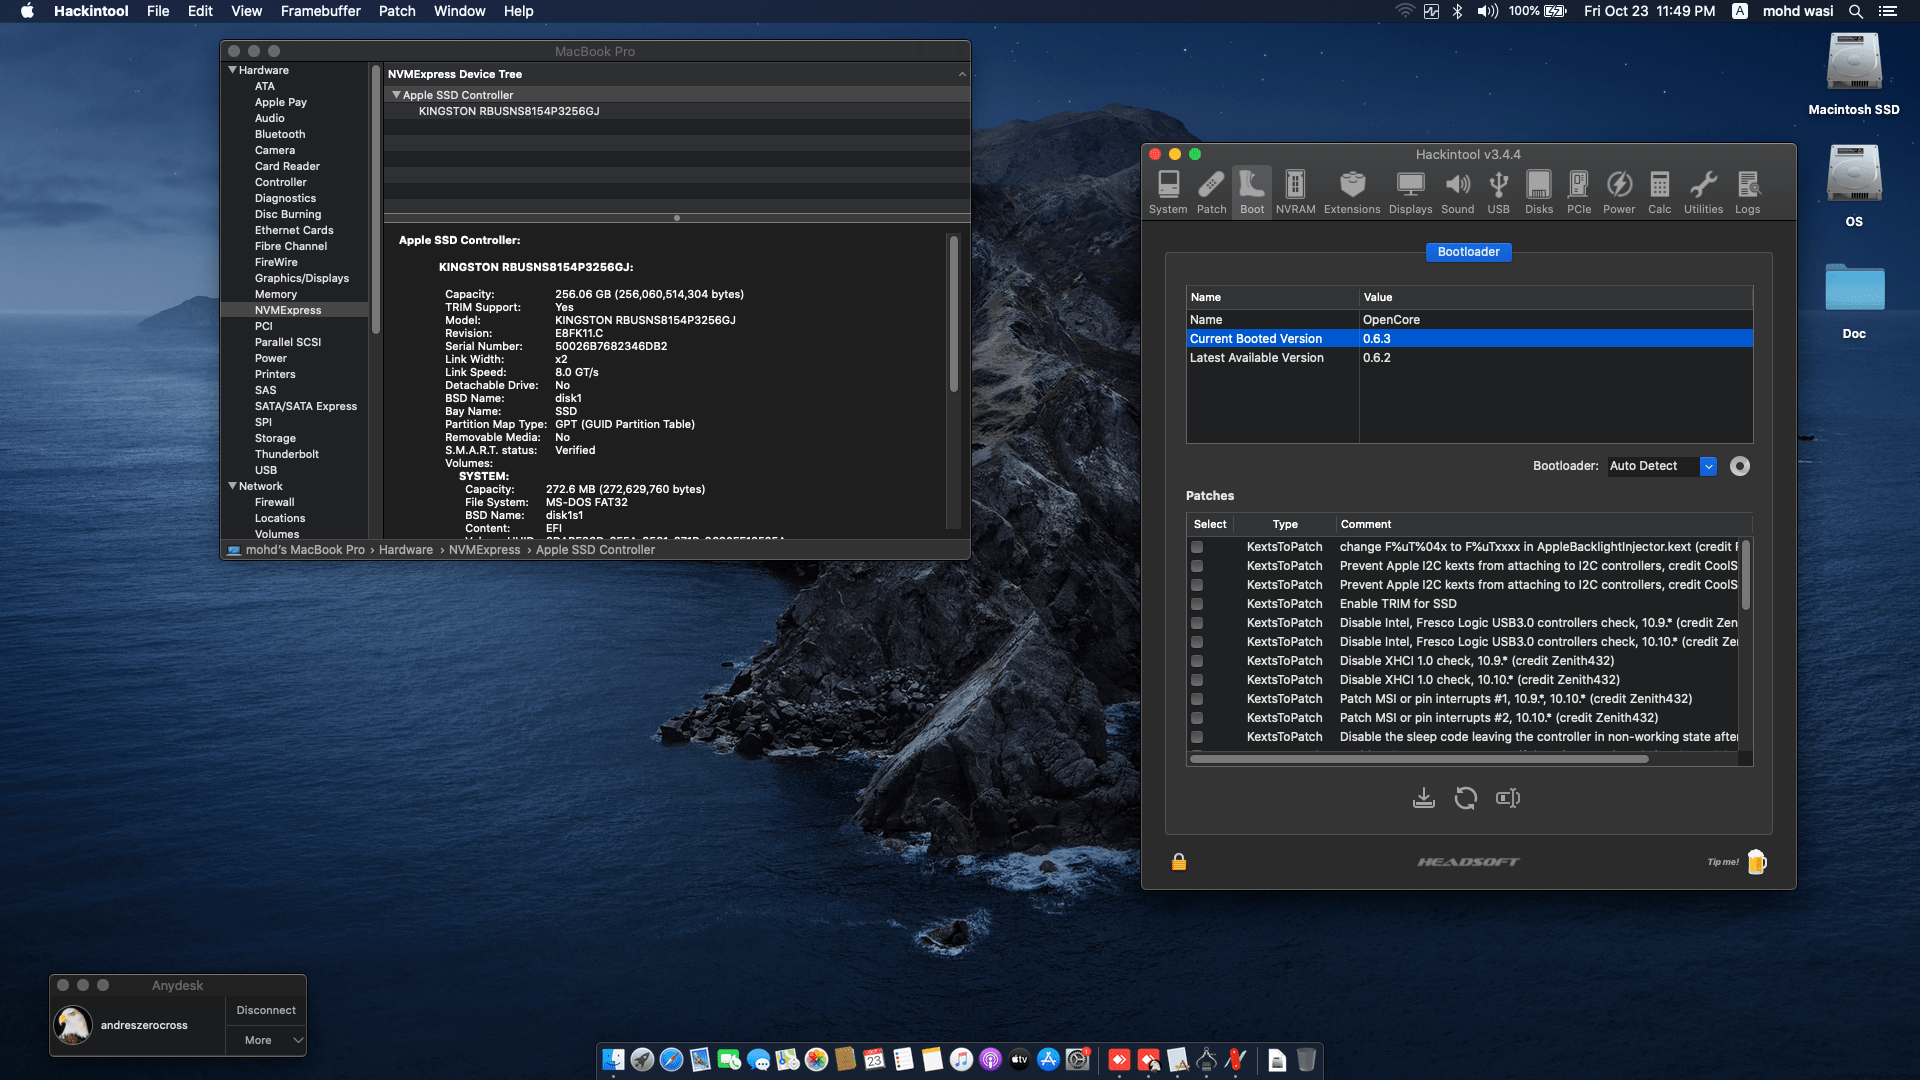
Task: Open the Framebuffer menu
Action: pos(320,11)
